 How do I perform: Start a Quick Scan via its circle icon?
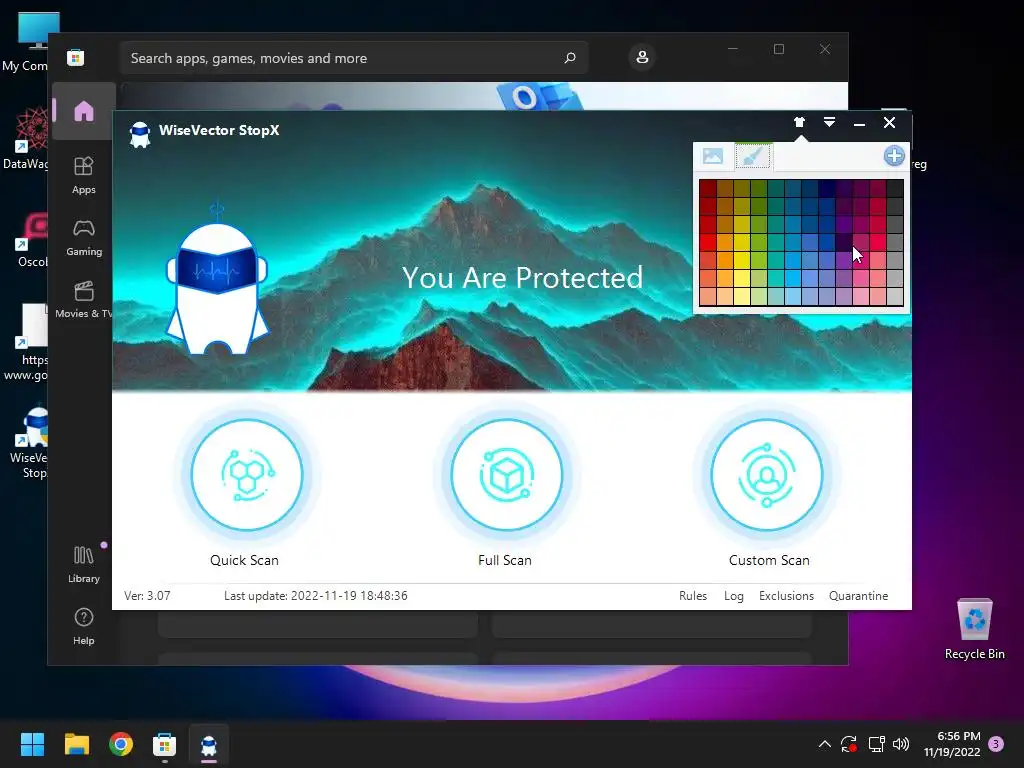tap(246, 475)
